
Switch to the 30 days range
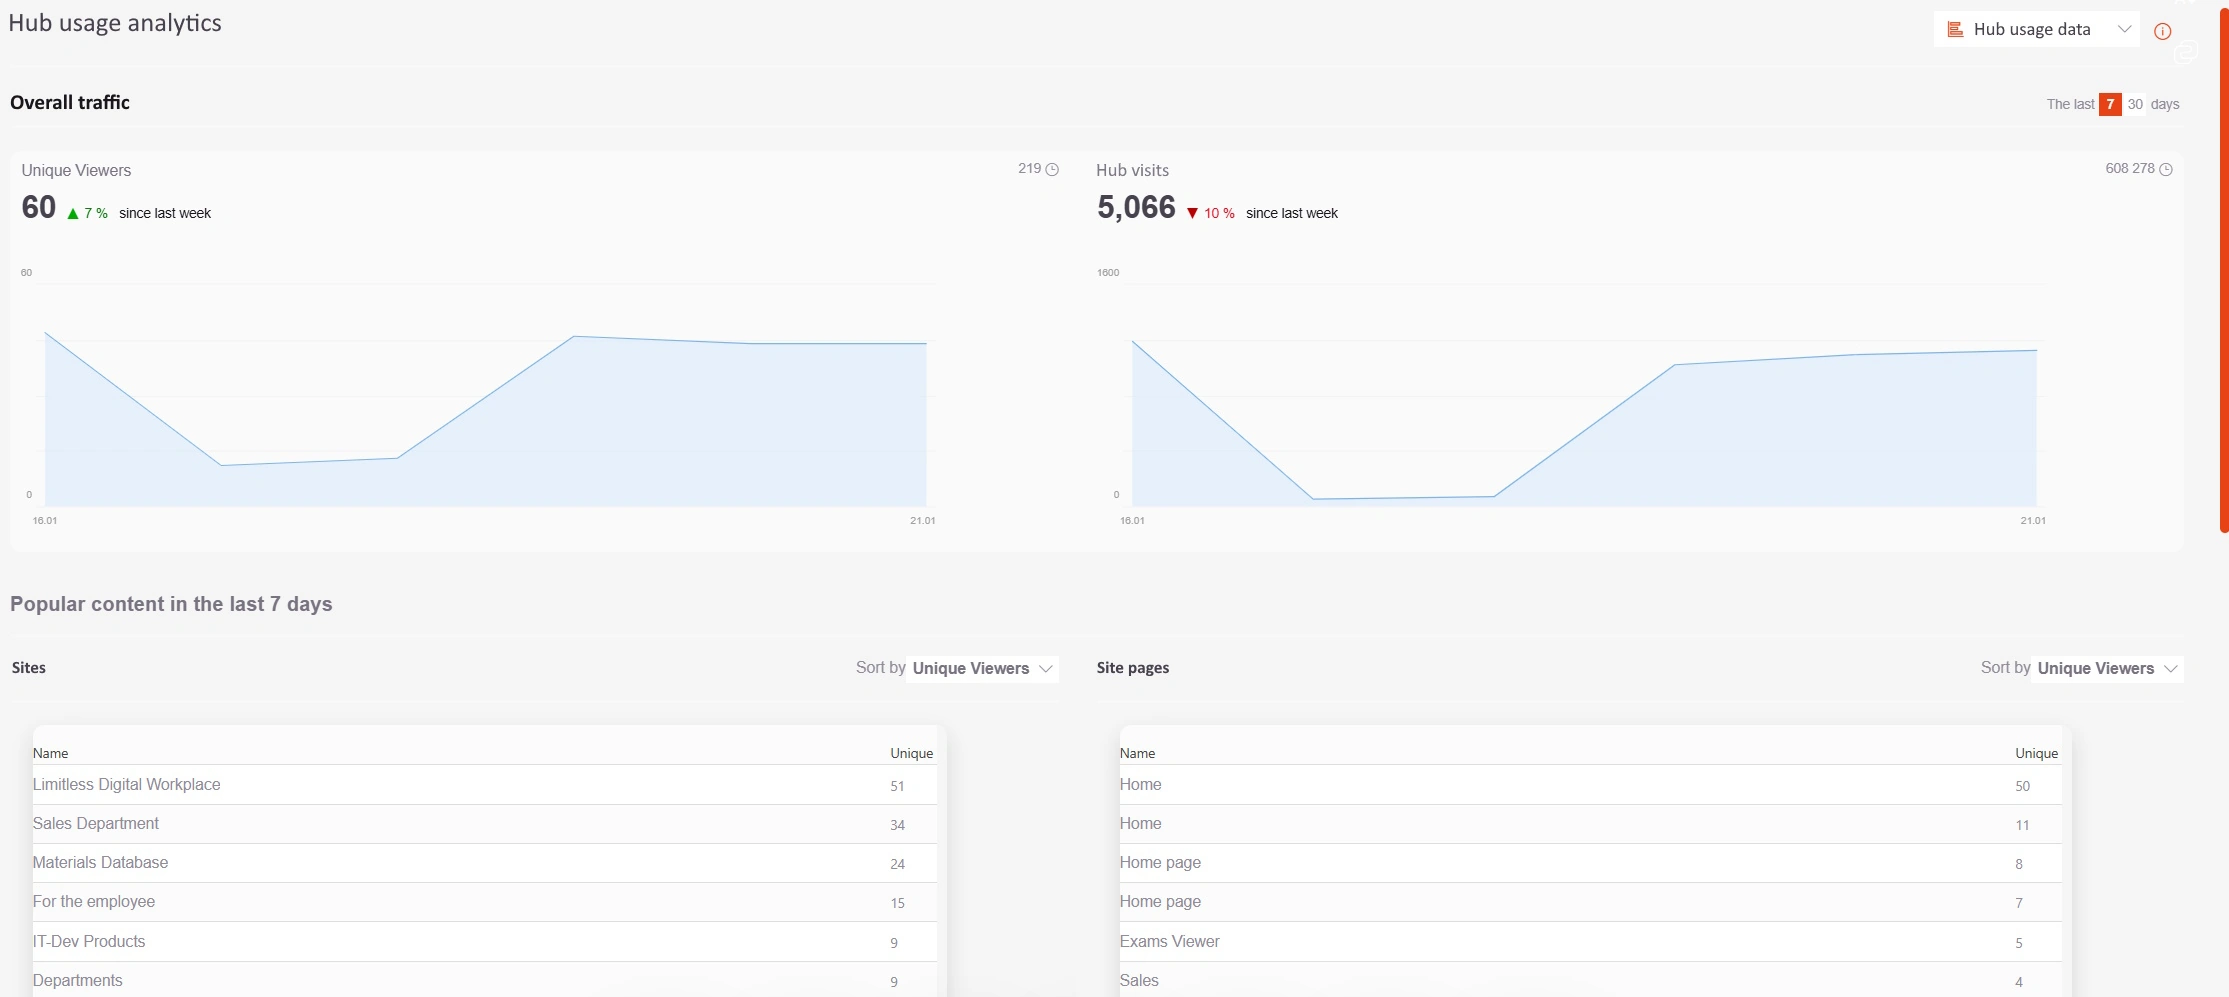click(2135, 104)
